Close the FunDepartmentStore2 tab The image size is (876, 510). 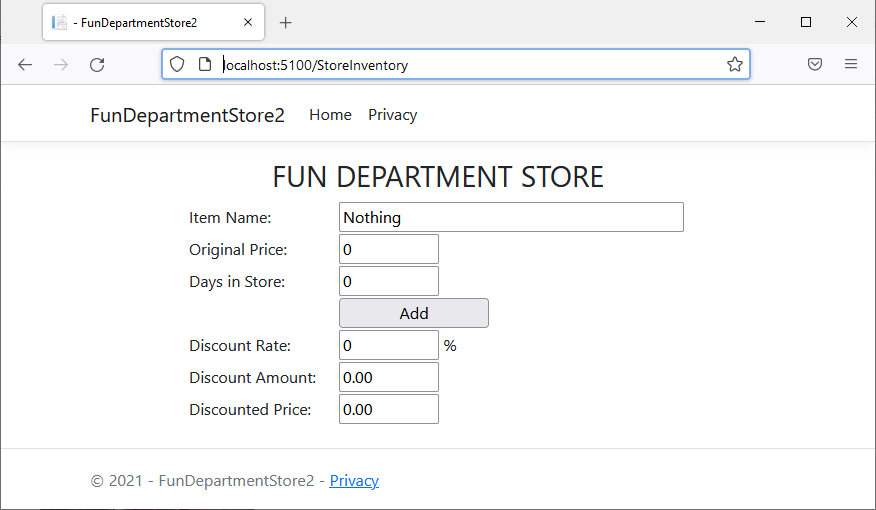[x=248, y=22]
